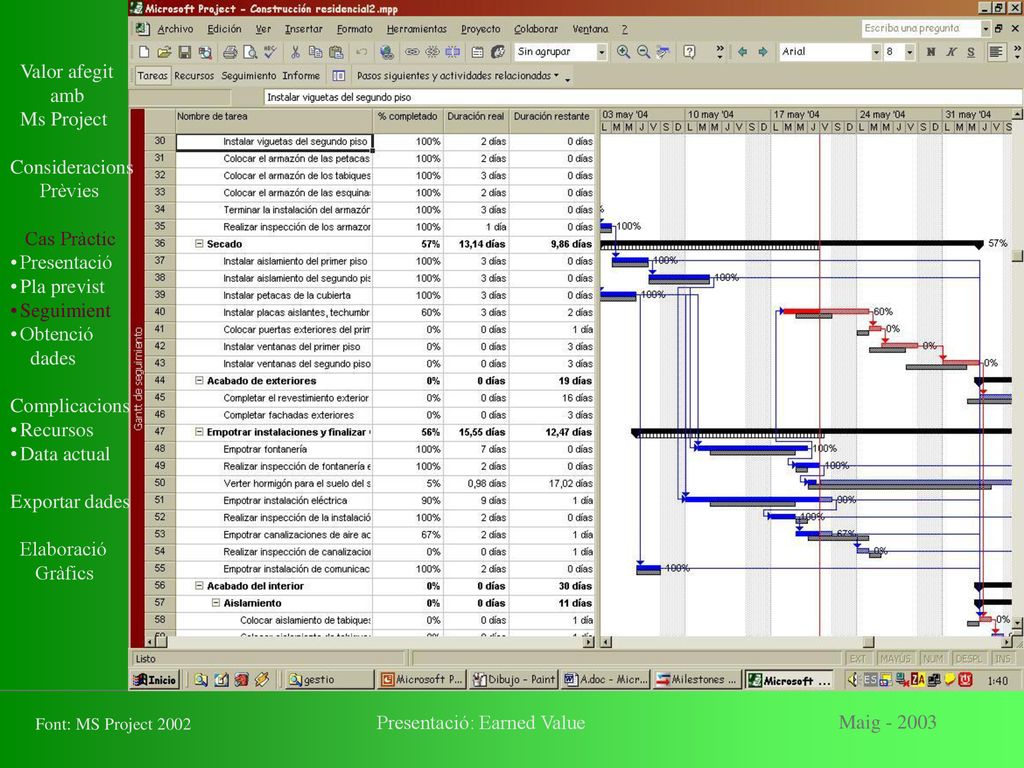Open the Sin agrupar group-by dropdown
Screen dimensions: 1024x768
(601, 52)
